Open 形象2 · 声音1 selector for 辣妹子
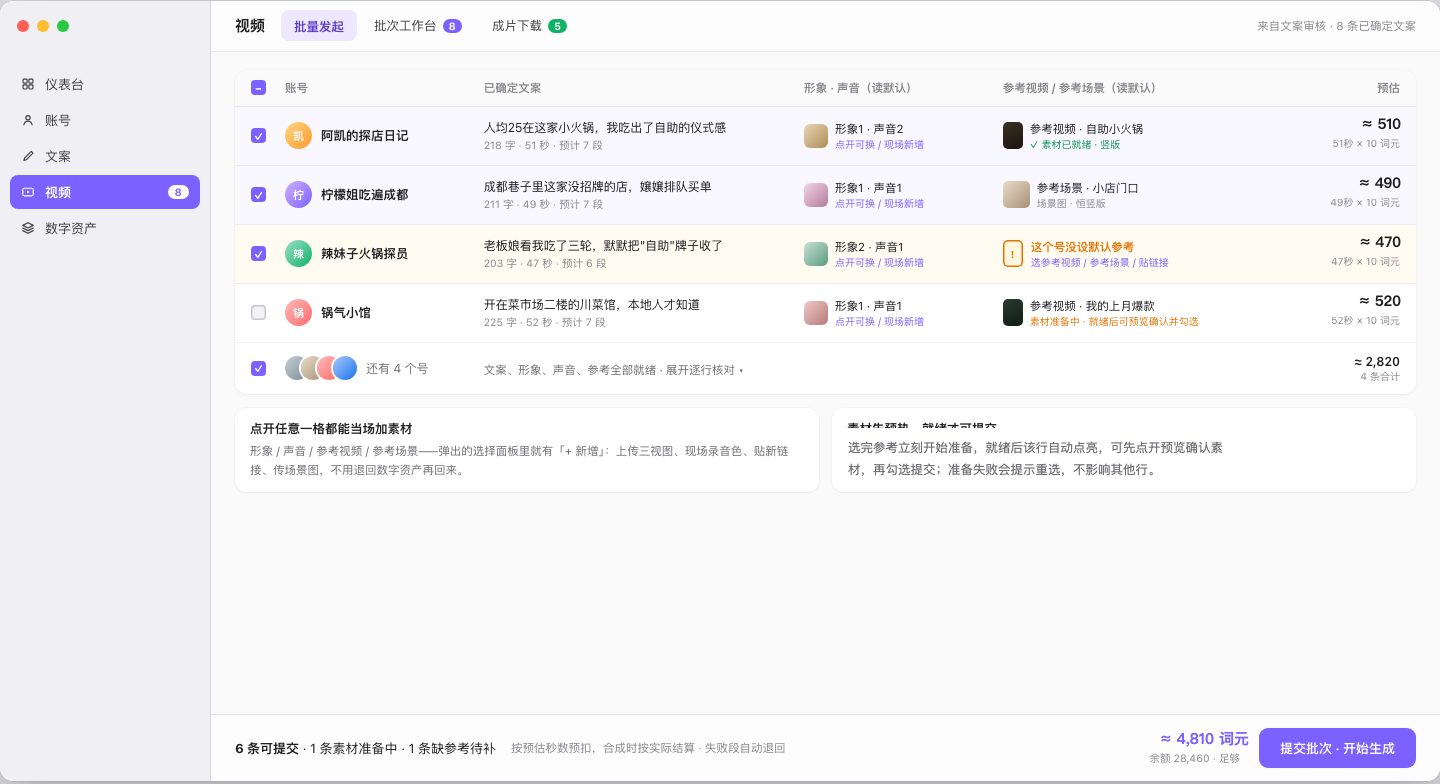The width and height of the screenshot is (1440, 784). point(868,247)
